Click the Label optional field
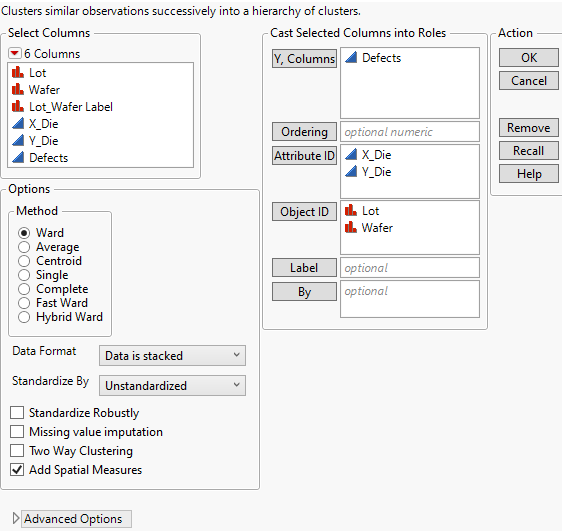The image size is (562, 531). (410, 268)
